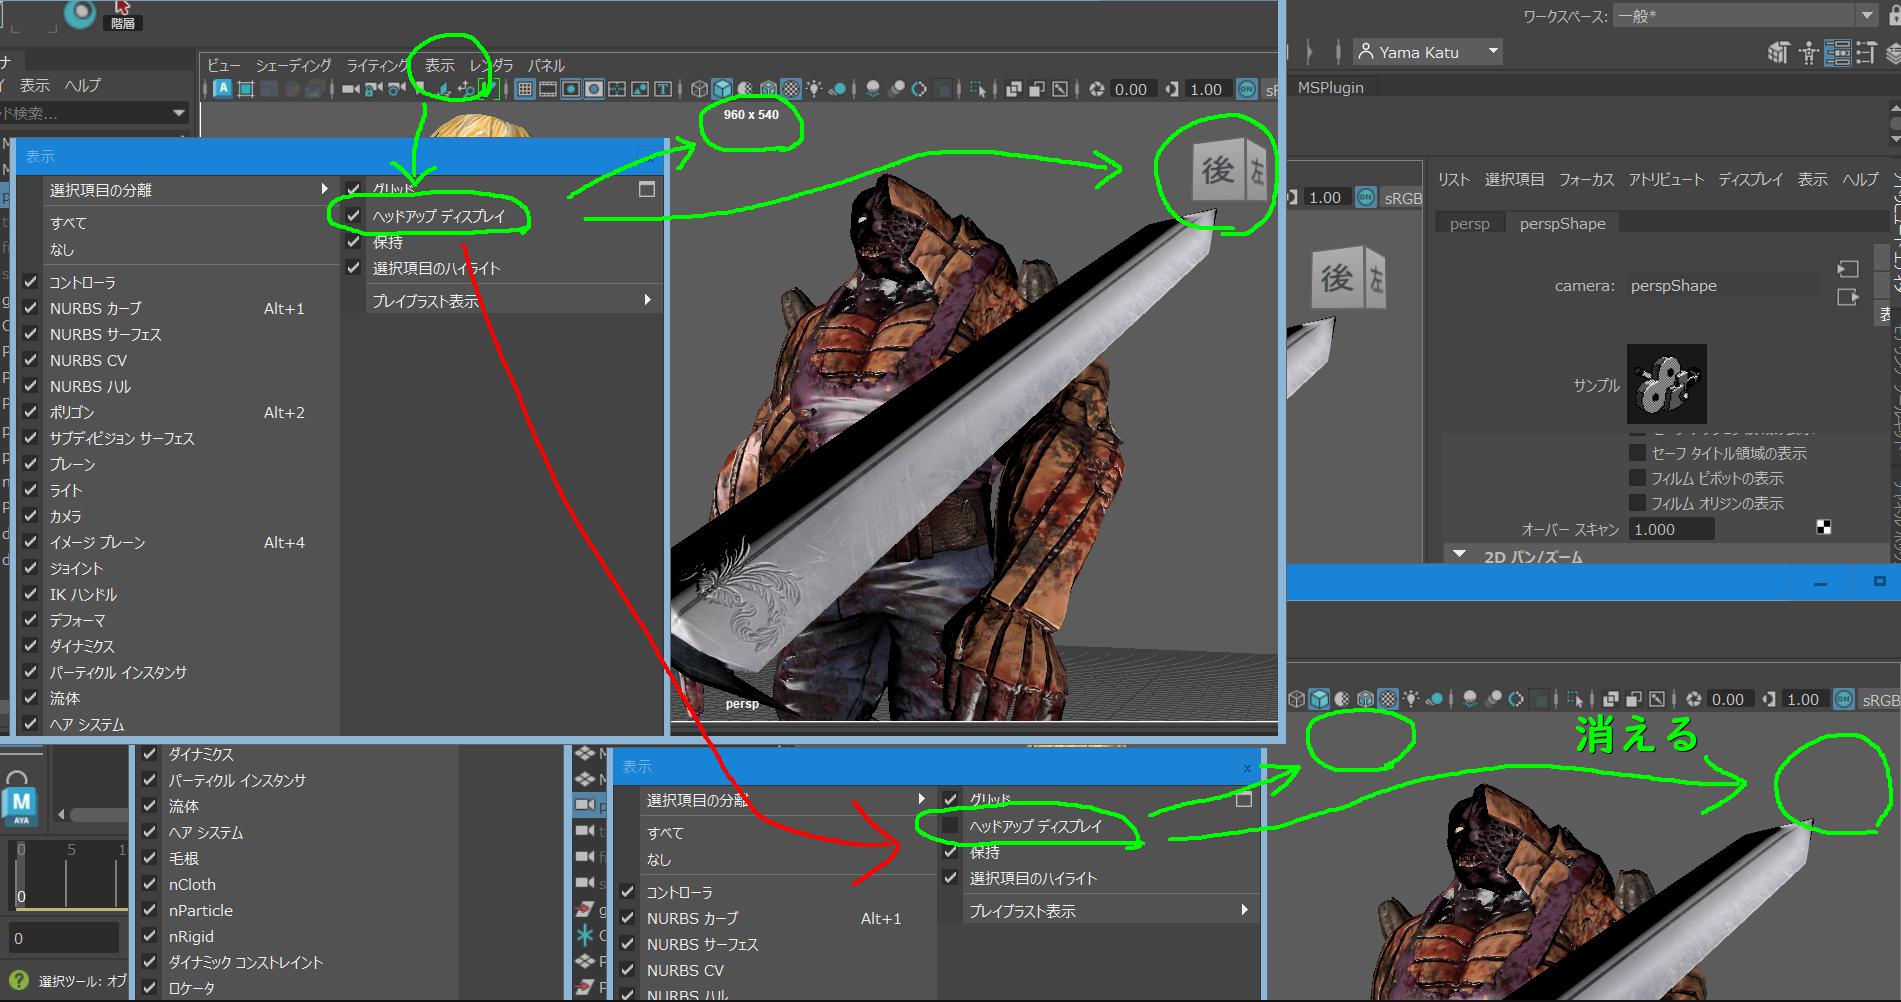Image resolution: width=1901 pixels, height=1002 pixels.
Task: Select すべて in the upper 表示 menu
Action: (69, 223)
